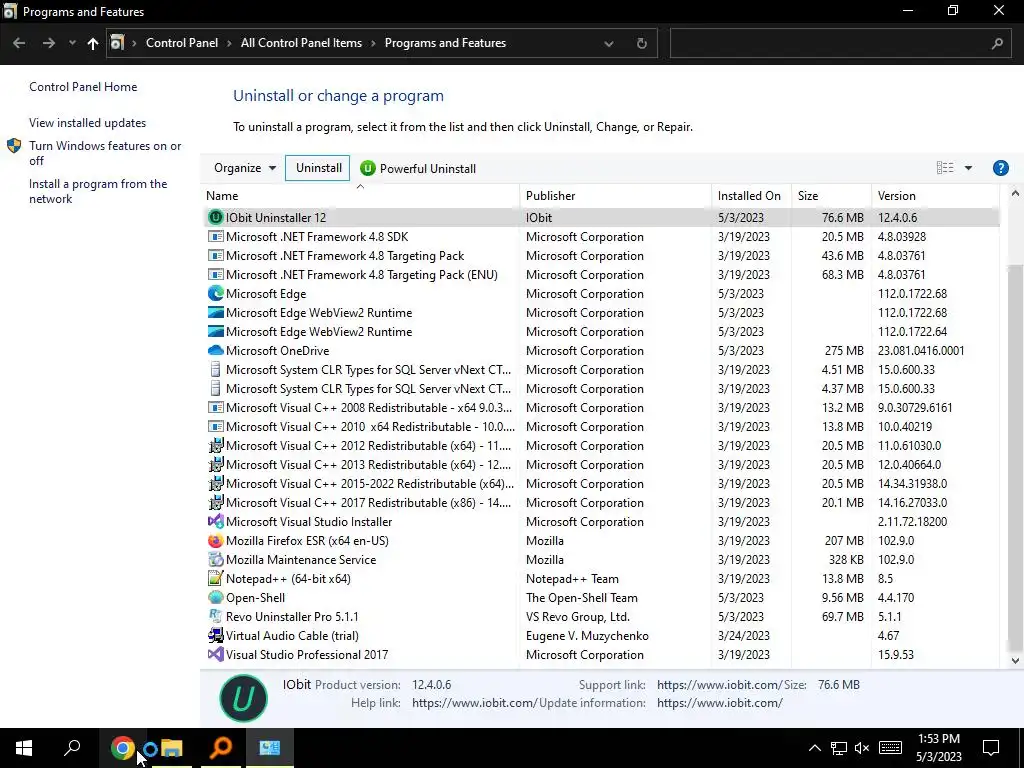
Task: Select Microsoft Visual C++ 2017 Redistributable (x86) row
Action: tap(601, 502)
